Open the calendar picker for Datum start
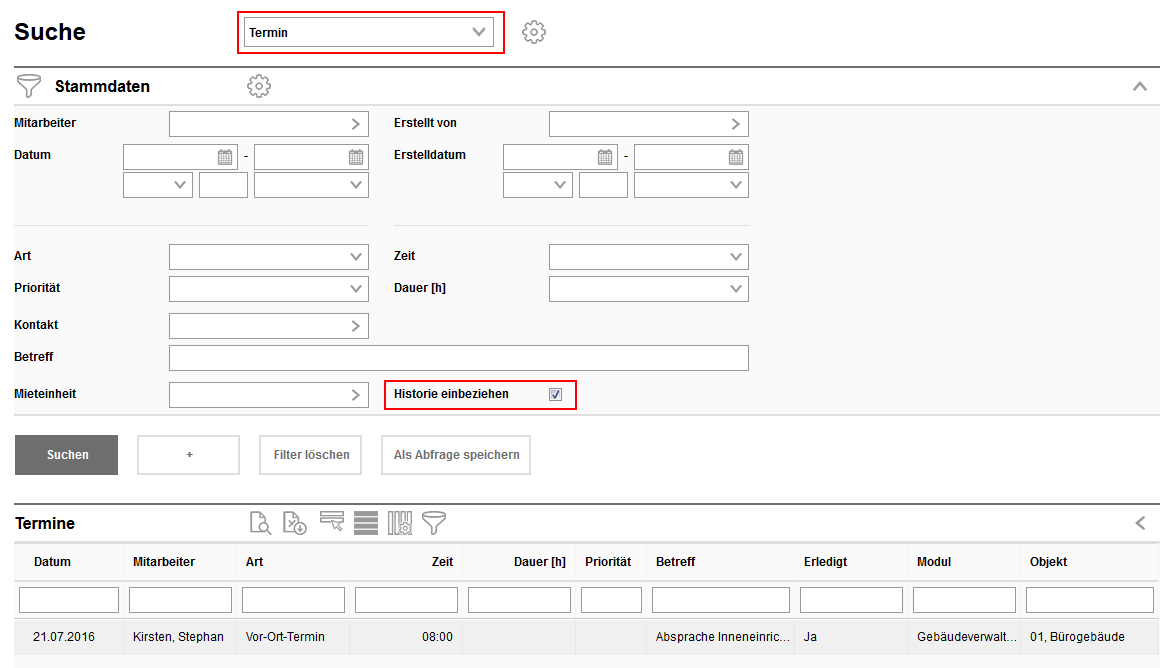1174x668 pixels. [225, 157]
